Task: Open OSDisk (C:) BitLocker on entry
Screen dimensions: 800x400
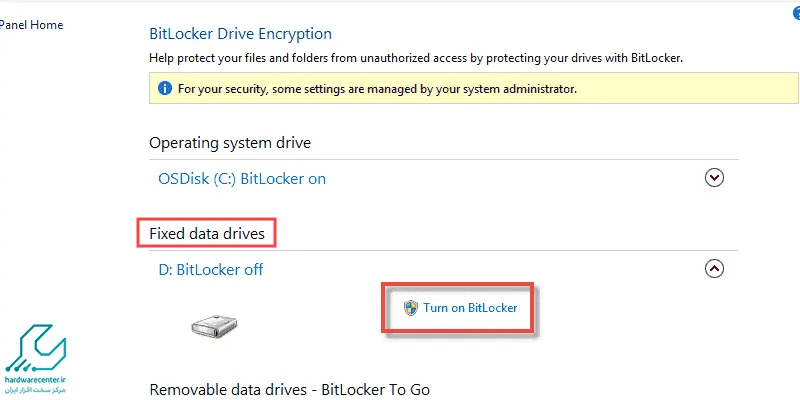Action: (242, 179)
